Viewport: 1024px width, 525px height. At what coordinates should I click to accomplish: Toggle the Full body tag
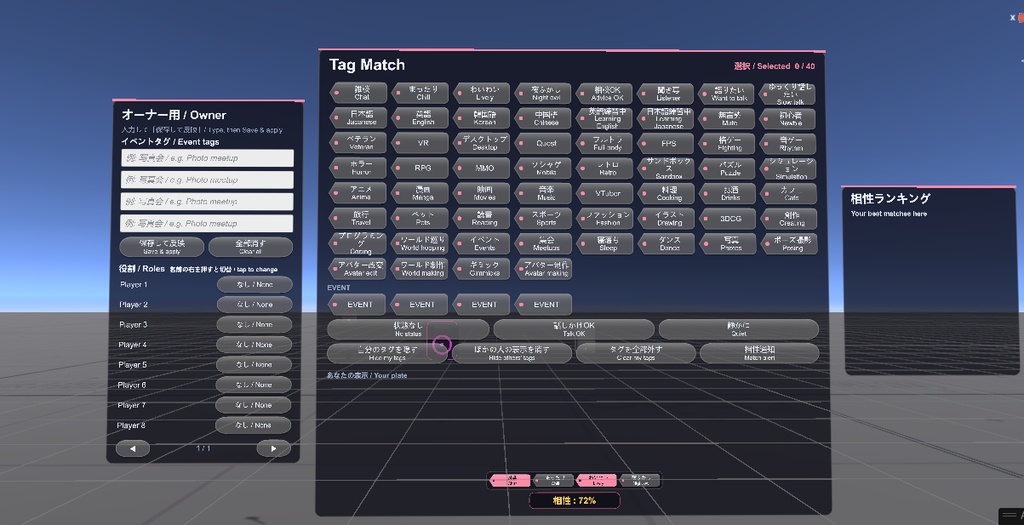point(604,143)
